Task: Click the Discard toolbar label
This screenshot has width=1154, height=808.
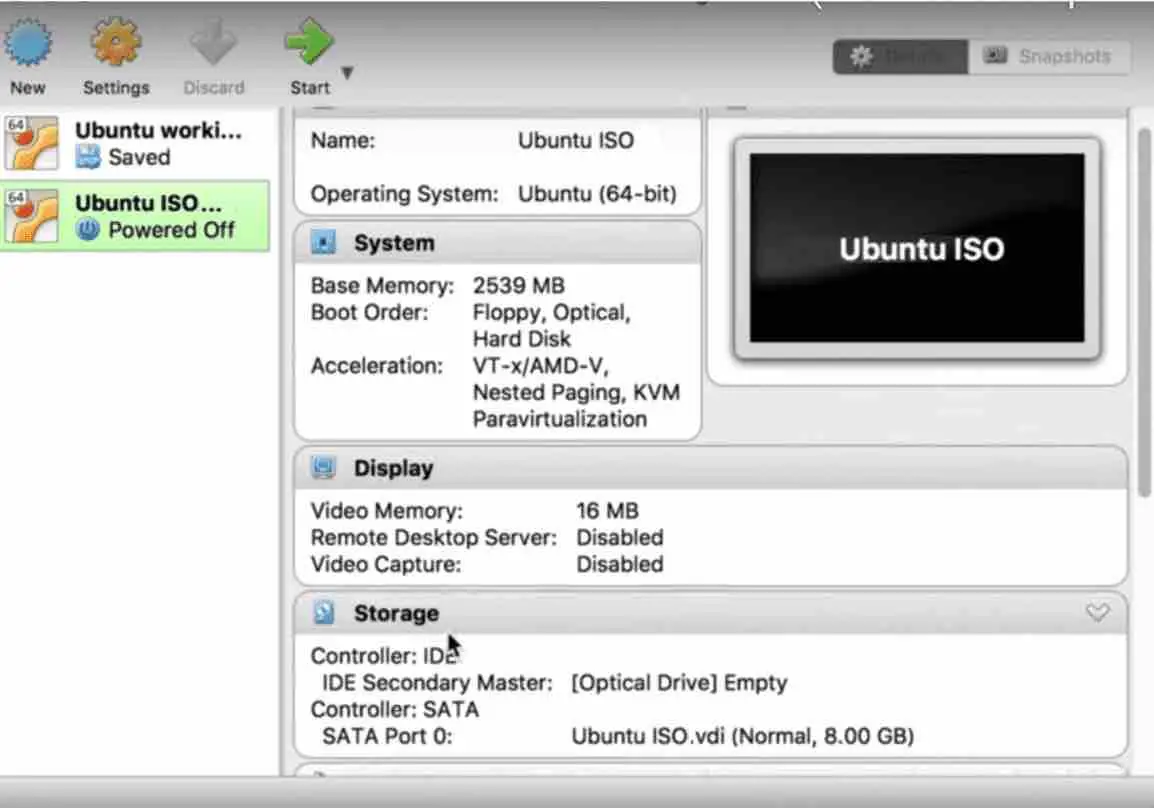Action: [x=214, y=88]
